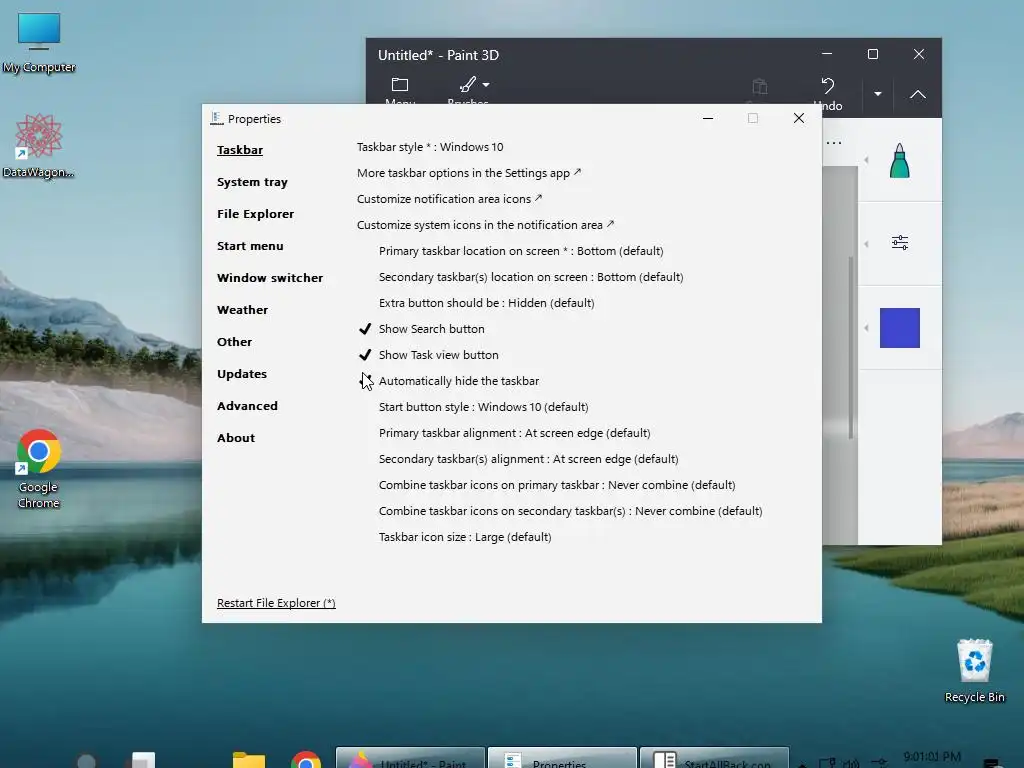The height and width of the screenshot is (768, 1024).
Task: Open the three-dots more options in Paint 3D
Action: (x=834, y=143)
